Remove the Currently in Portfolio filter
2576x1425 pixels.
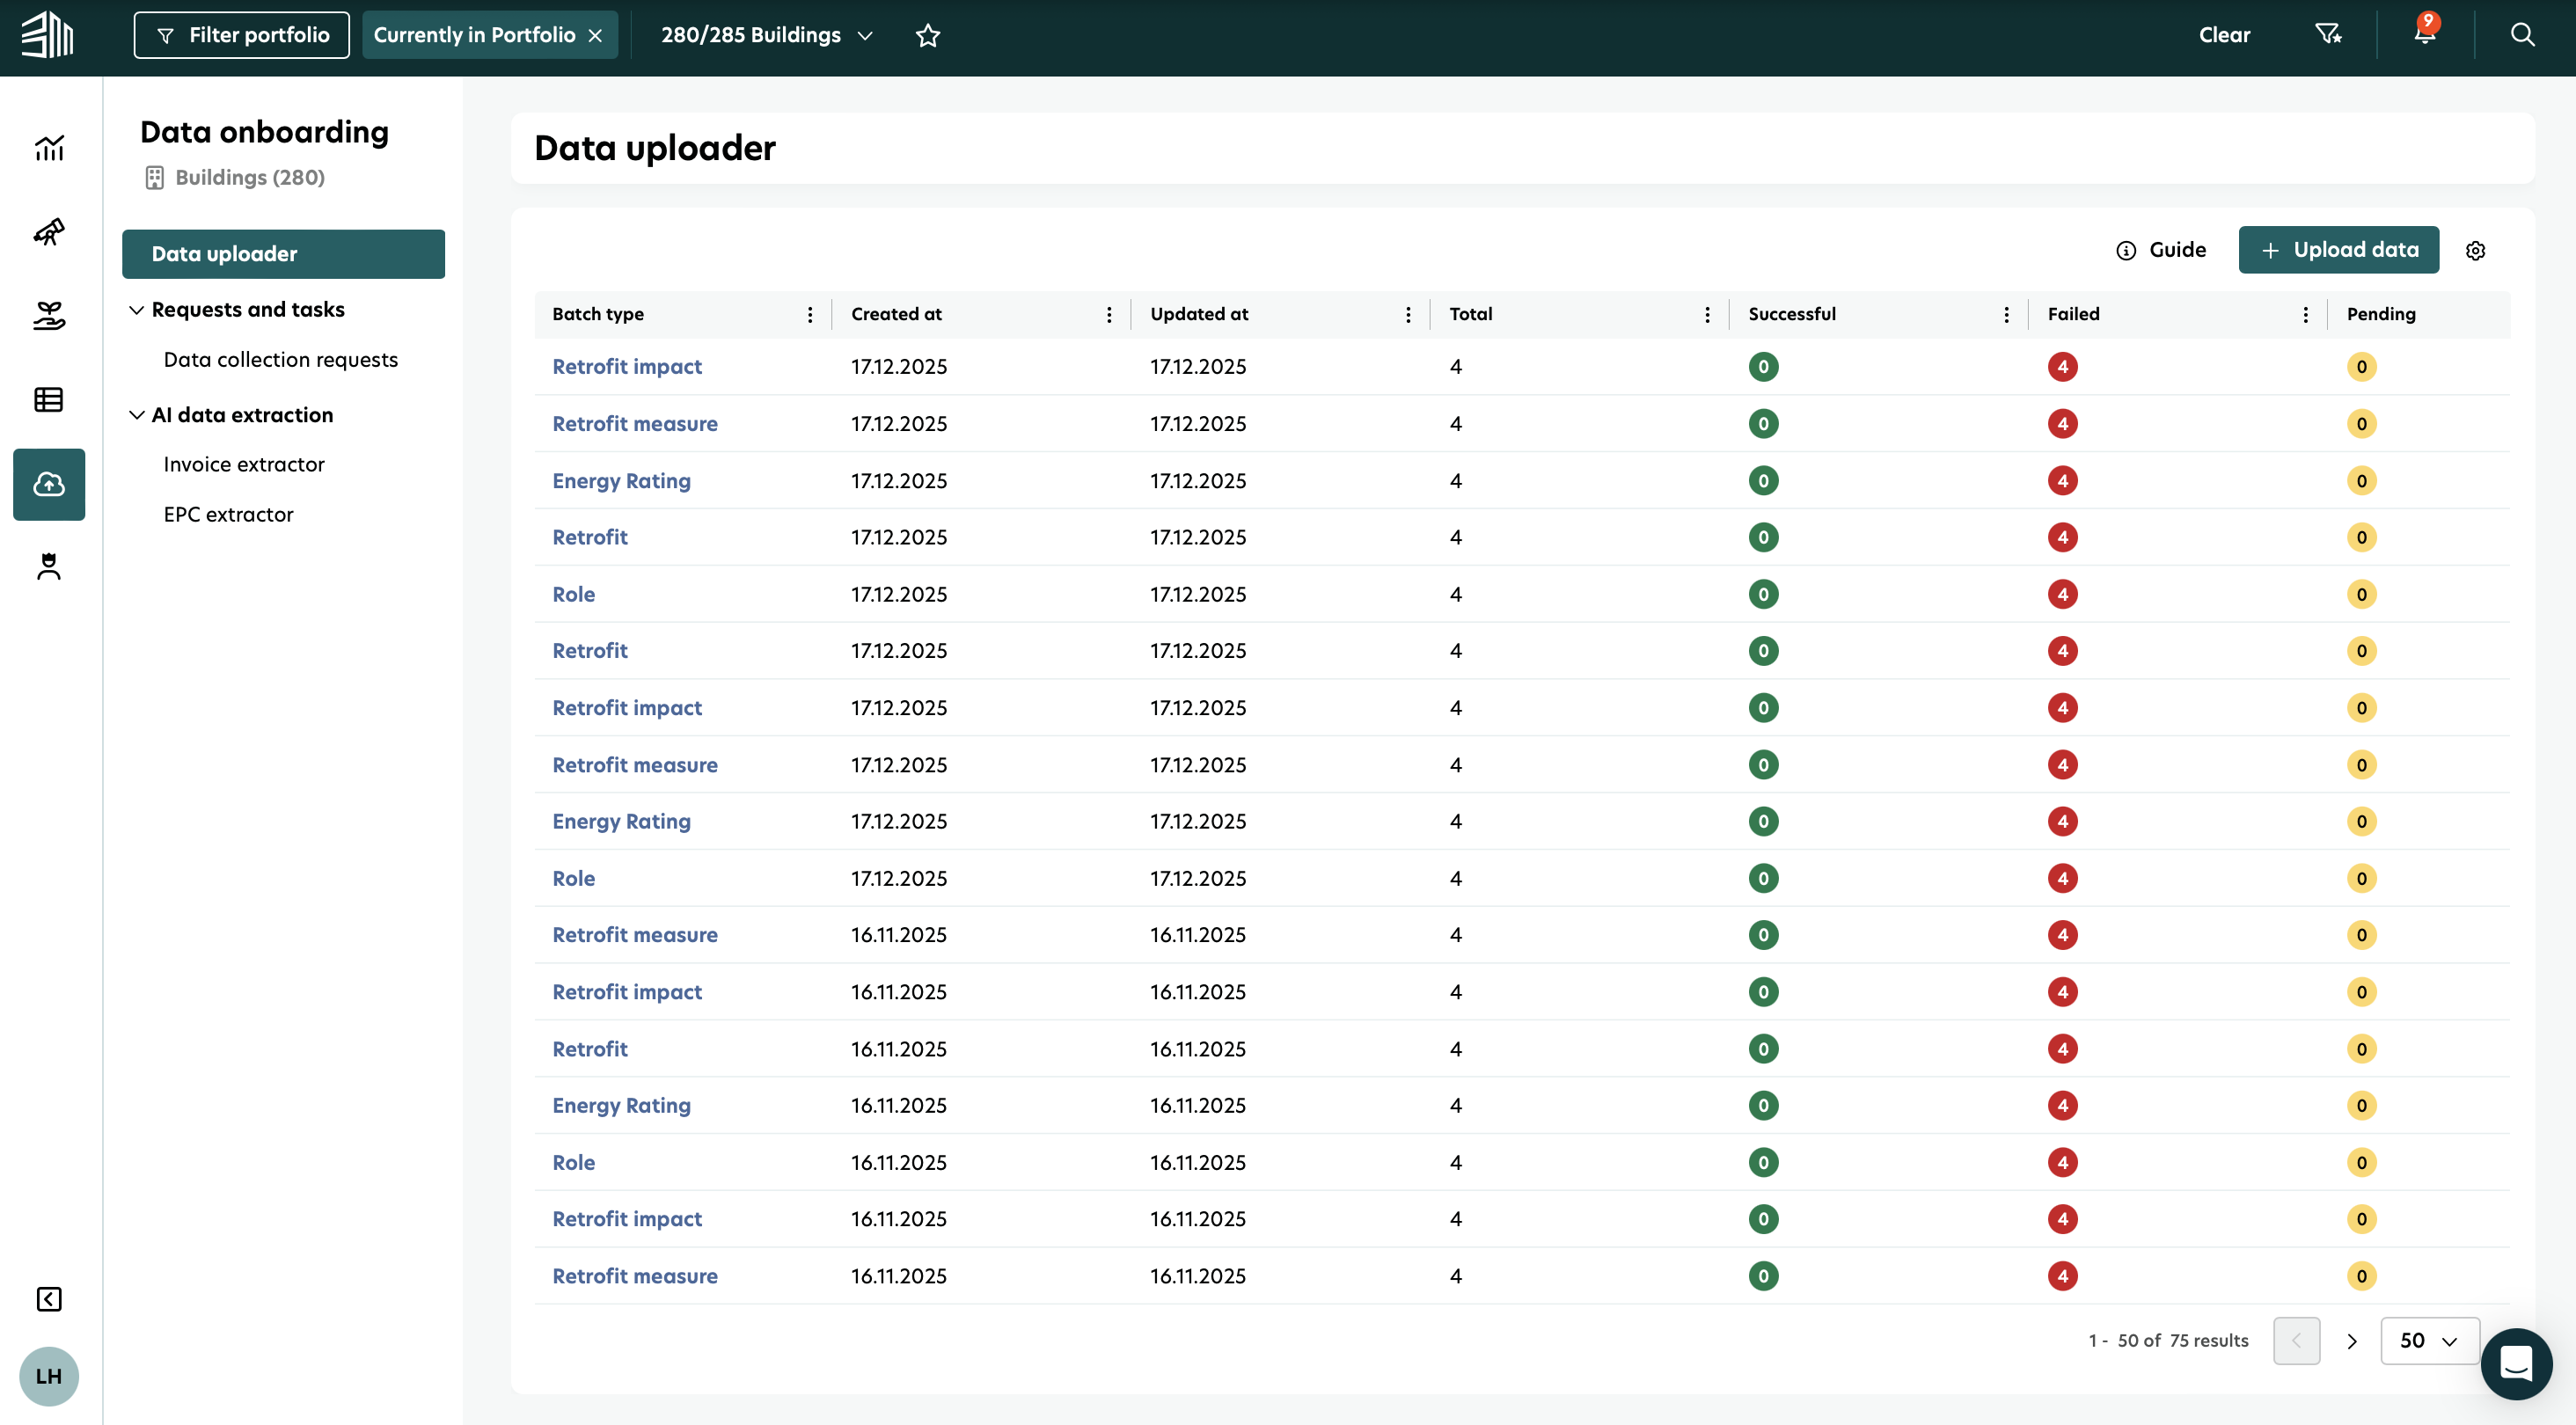click(596, 35)
